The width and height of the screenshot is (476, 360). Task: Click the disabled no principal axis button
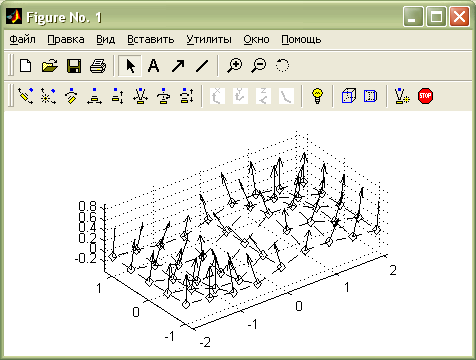286,96
